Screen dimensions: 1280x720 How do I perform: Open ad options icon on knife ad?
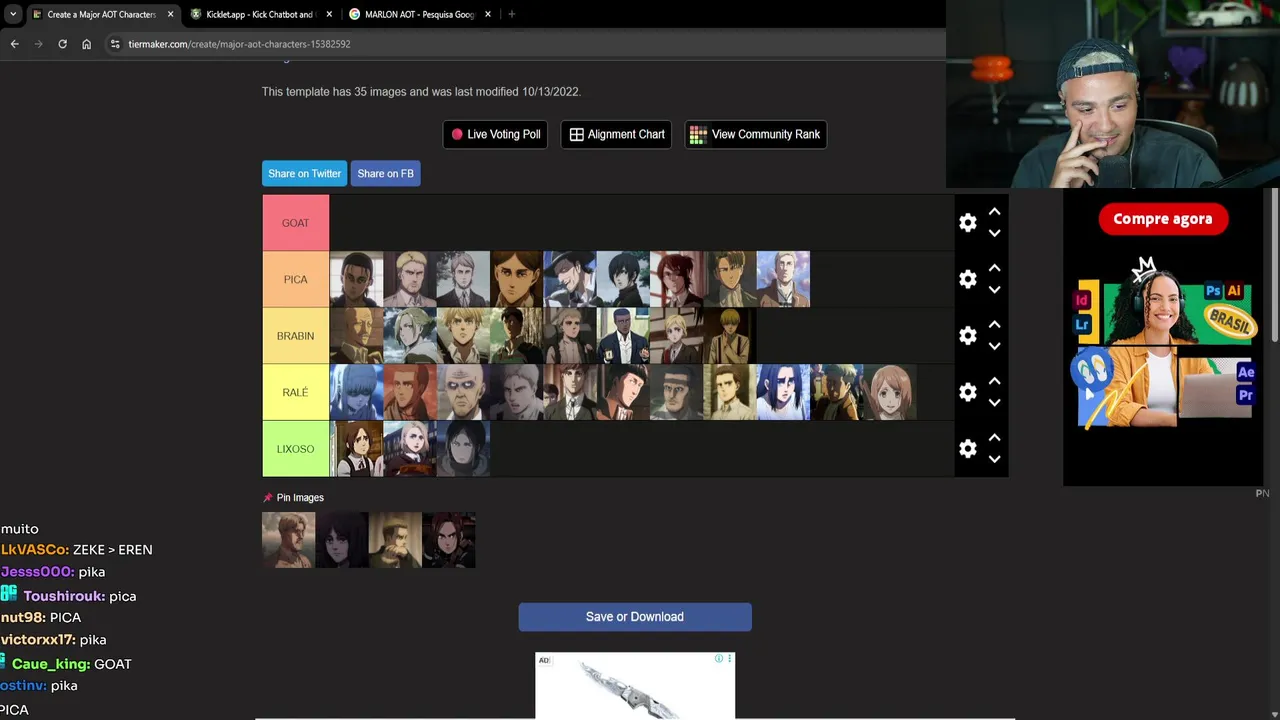(x=729, y=659)
